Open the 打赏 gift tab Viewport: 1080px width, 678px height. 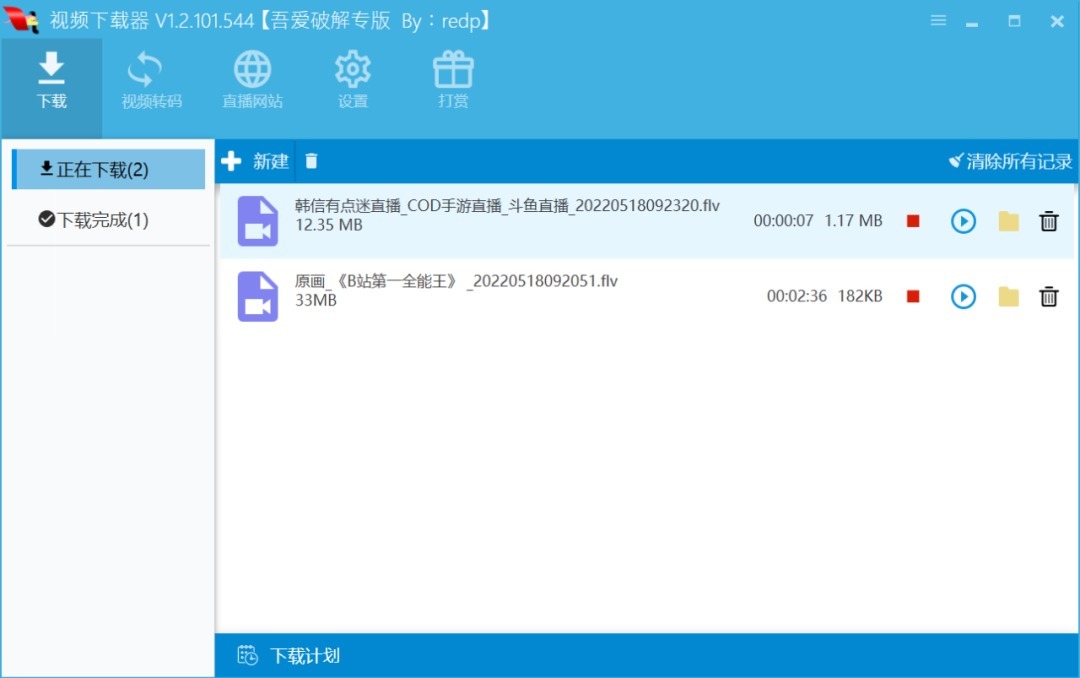coord(453,82)
